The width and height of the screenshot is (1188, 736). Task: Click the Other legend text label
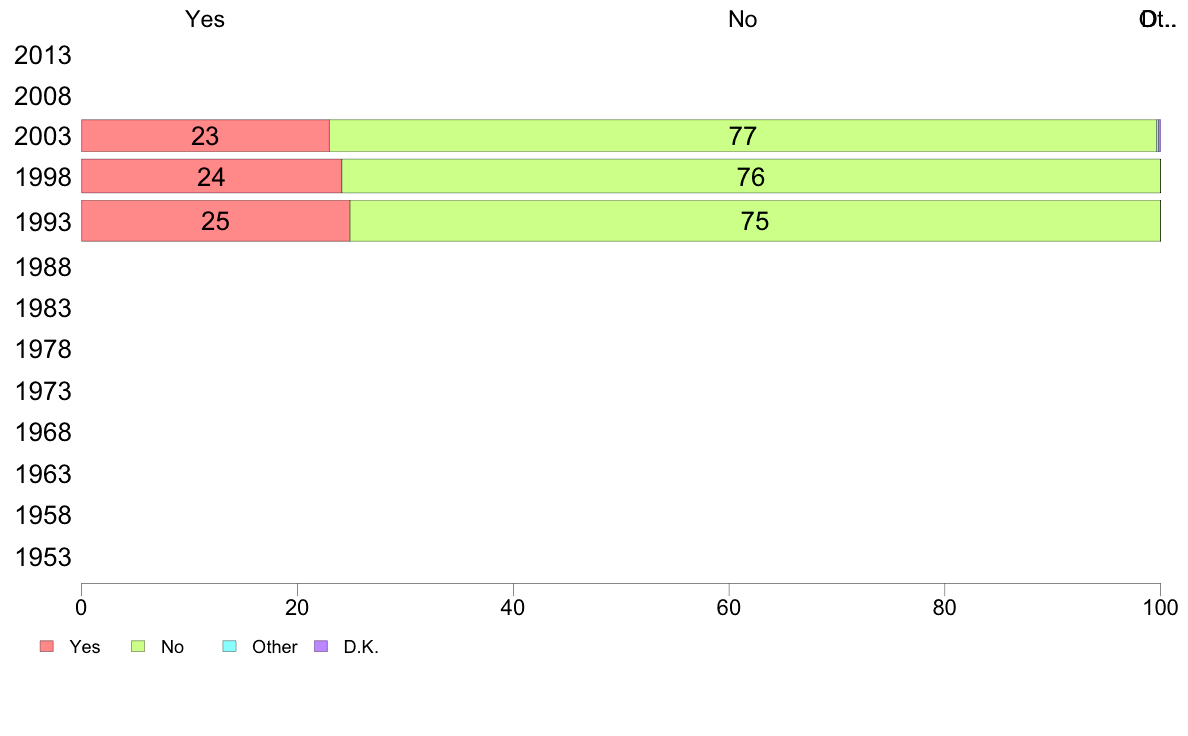[274, 647]
